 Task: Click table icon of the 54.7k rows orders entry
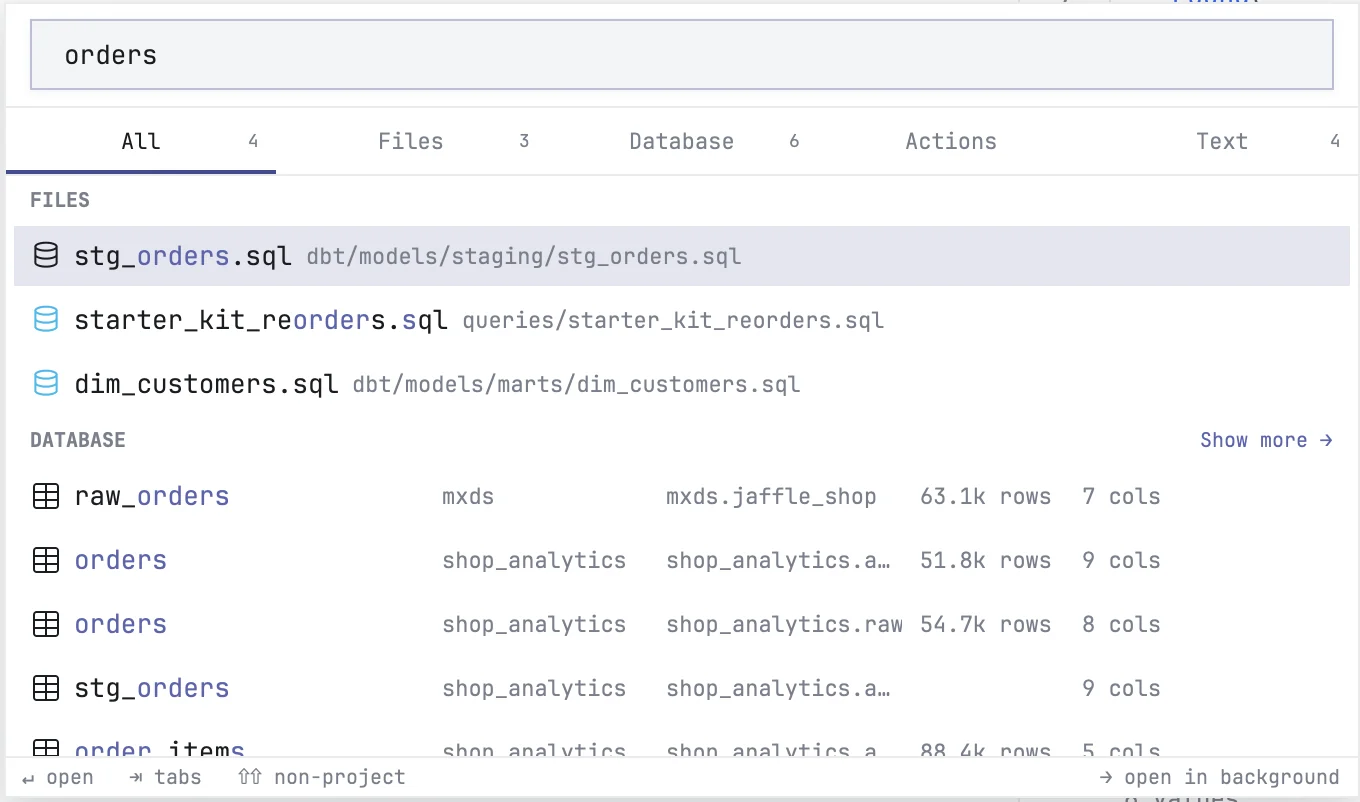(x=46, y=624)
